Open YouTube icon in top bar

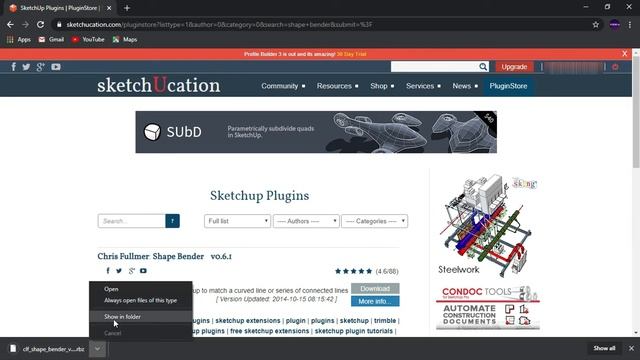coord(56,67)
